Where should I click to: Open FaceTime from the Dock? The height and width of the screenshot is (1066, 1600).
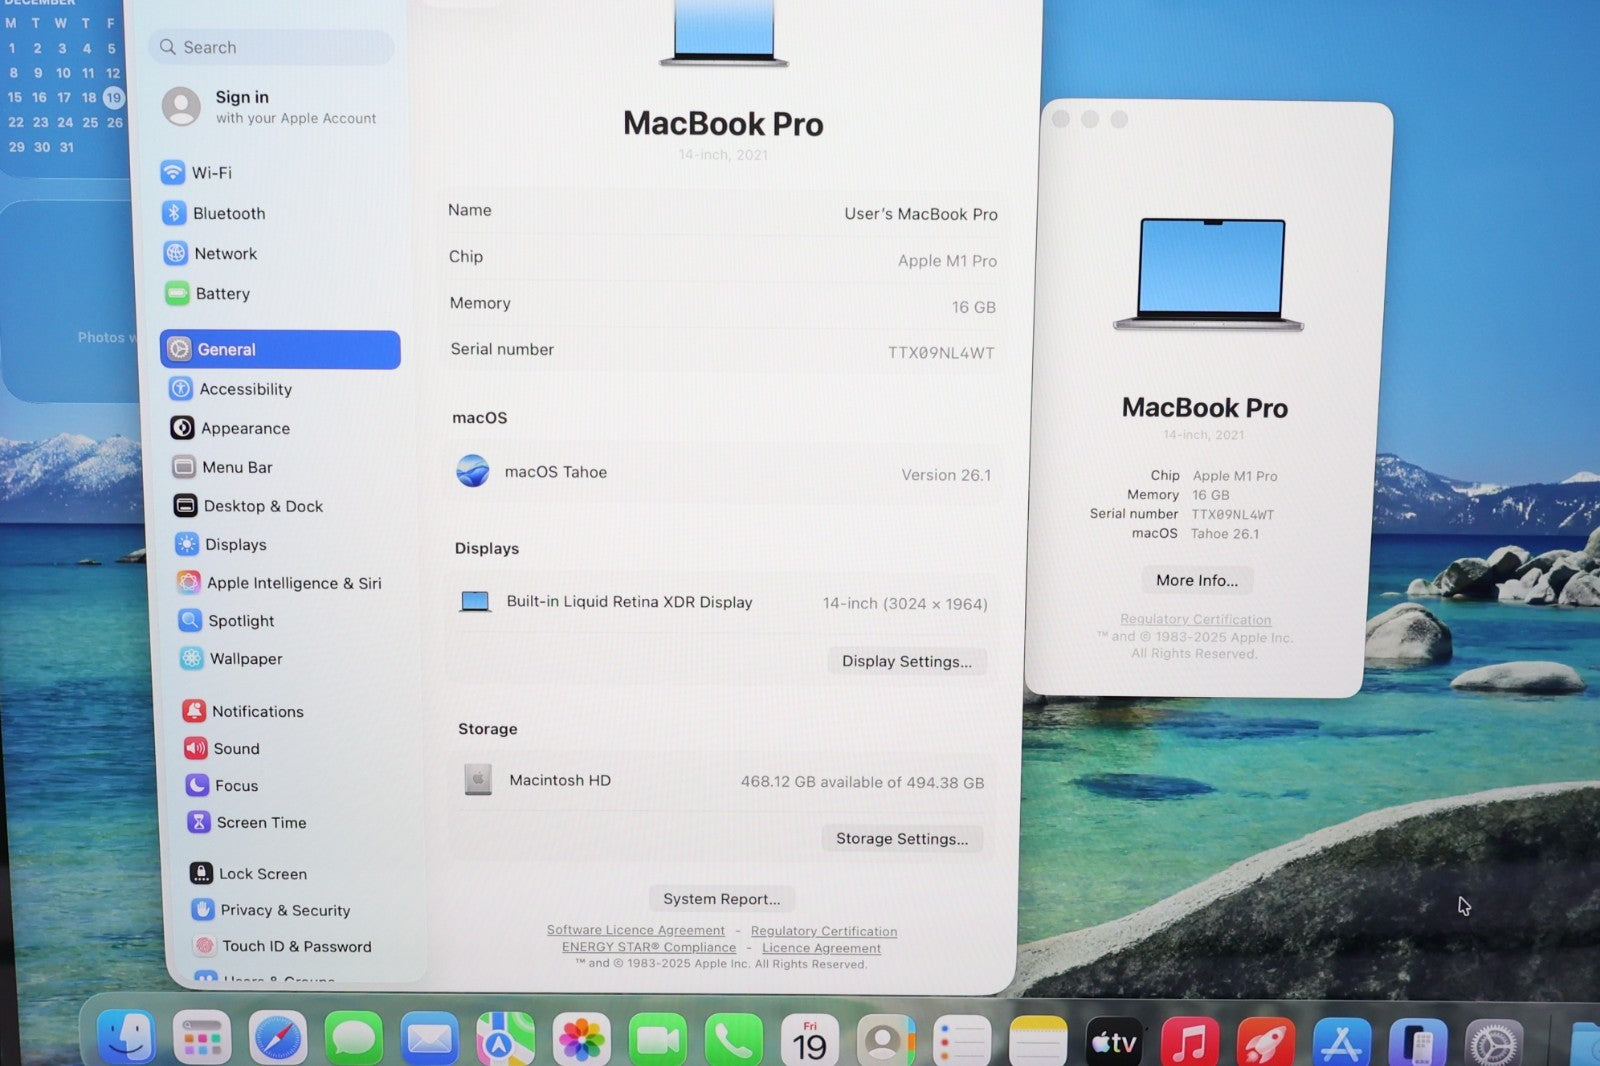tap(657, 1040)
